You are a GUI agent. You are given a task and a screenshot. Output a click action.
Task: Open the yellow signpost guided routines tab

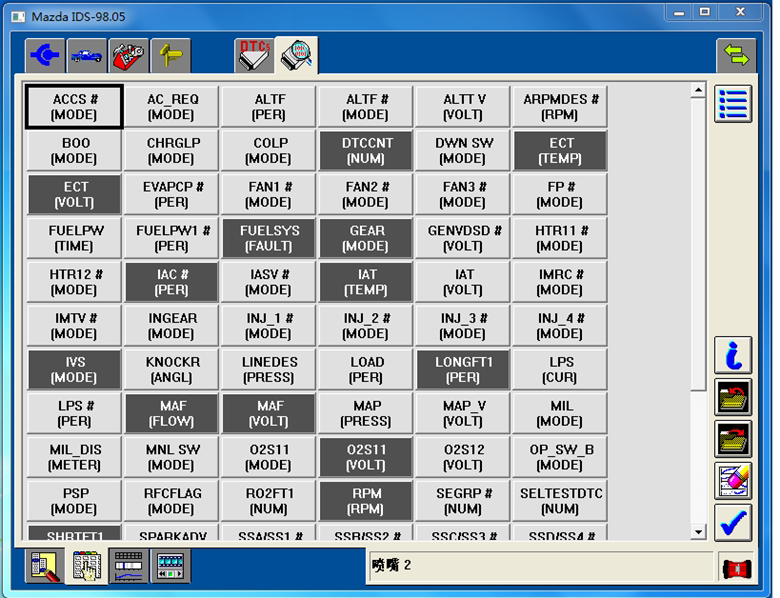point(171,55)
